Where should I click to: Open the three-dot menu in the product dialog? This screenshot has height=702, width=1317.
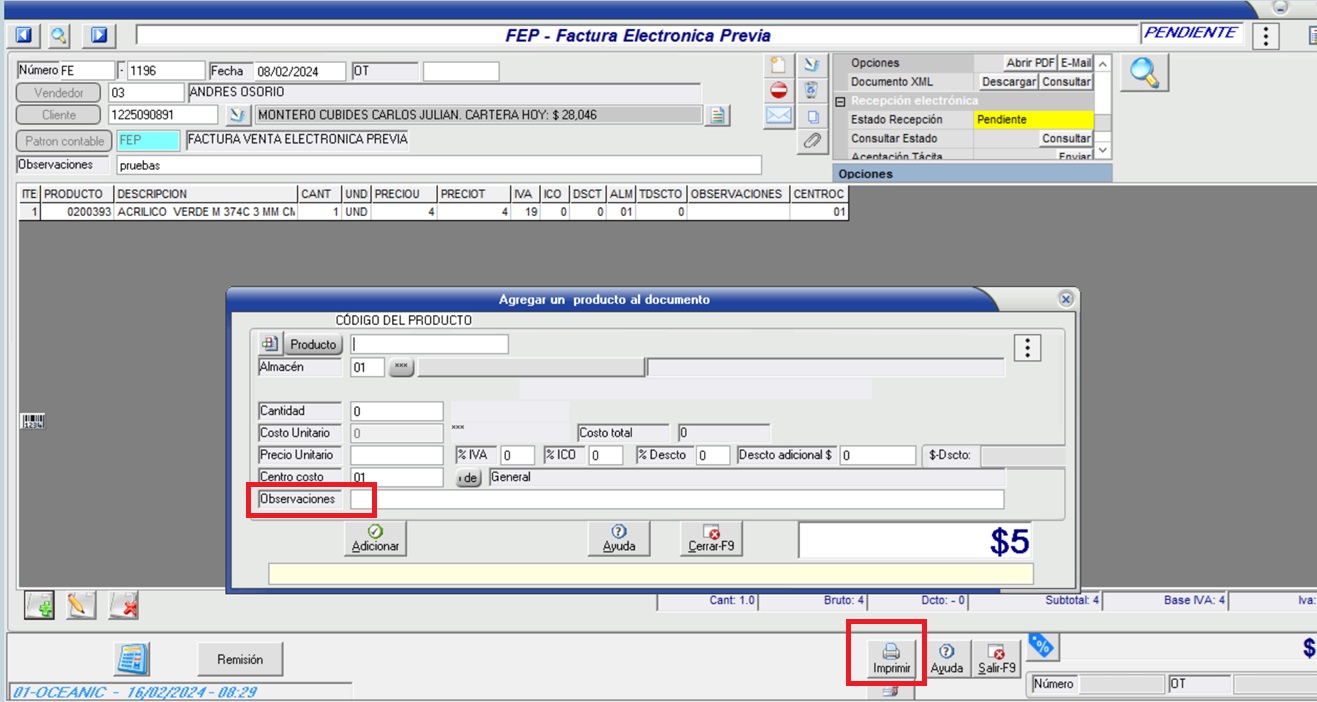pyautogui.click(x=1028, y=348)
